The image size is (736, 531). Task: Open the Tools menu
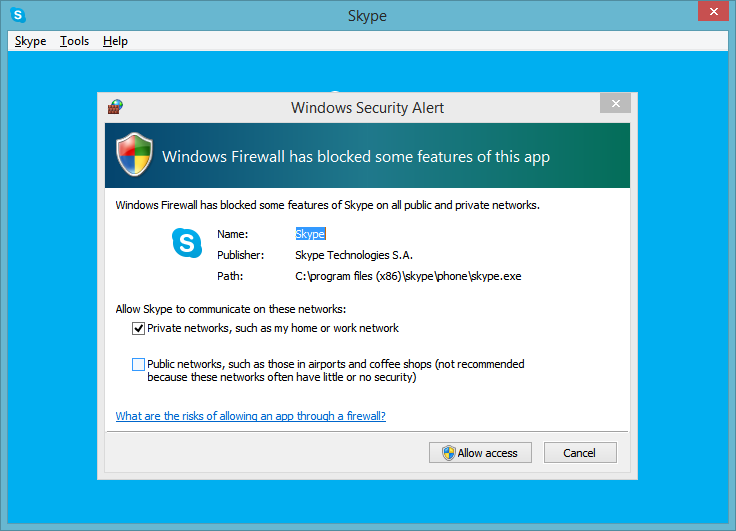(x=74, y=41)
